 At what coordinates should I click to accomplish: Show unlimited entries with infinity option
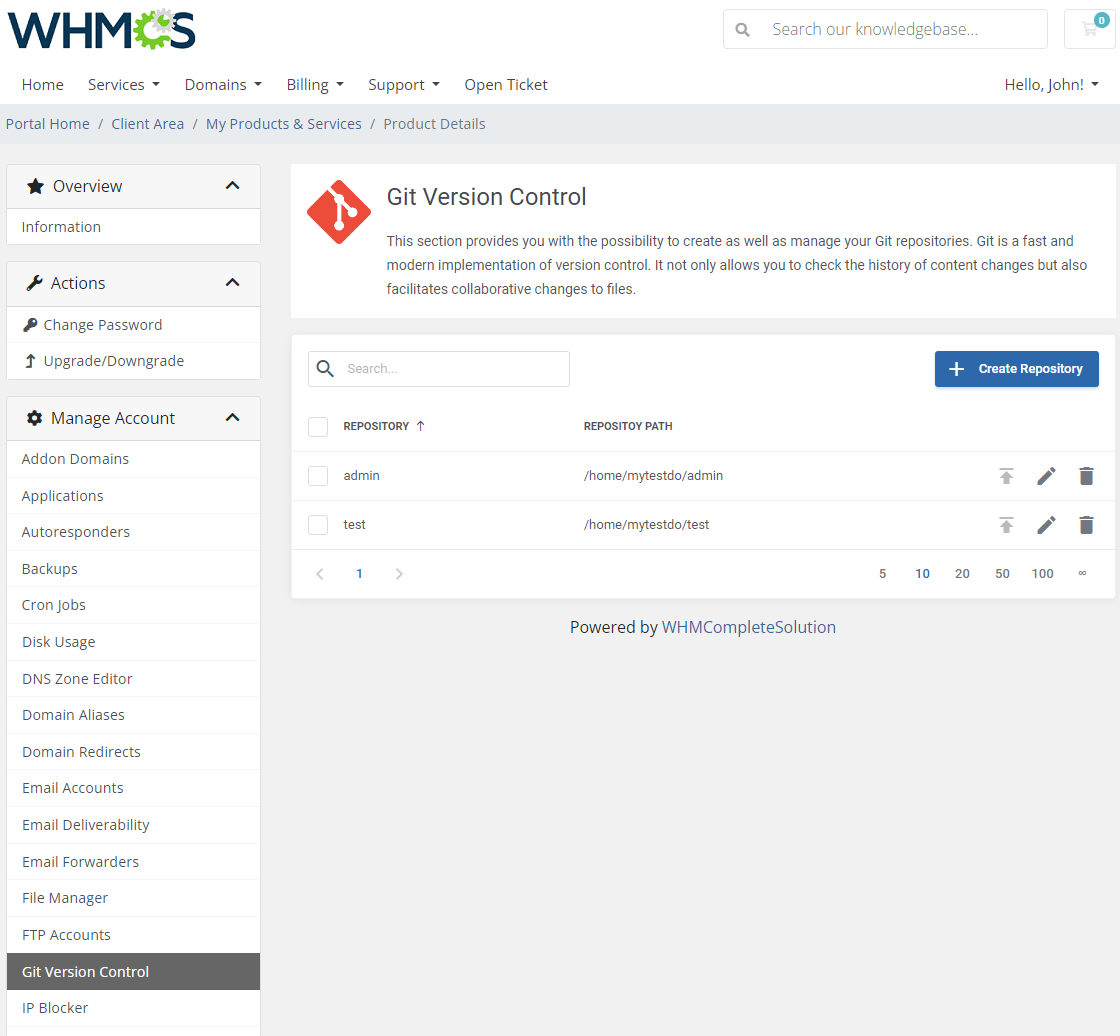point(1083,574)
